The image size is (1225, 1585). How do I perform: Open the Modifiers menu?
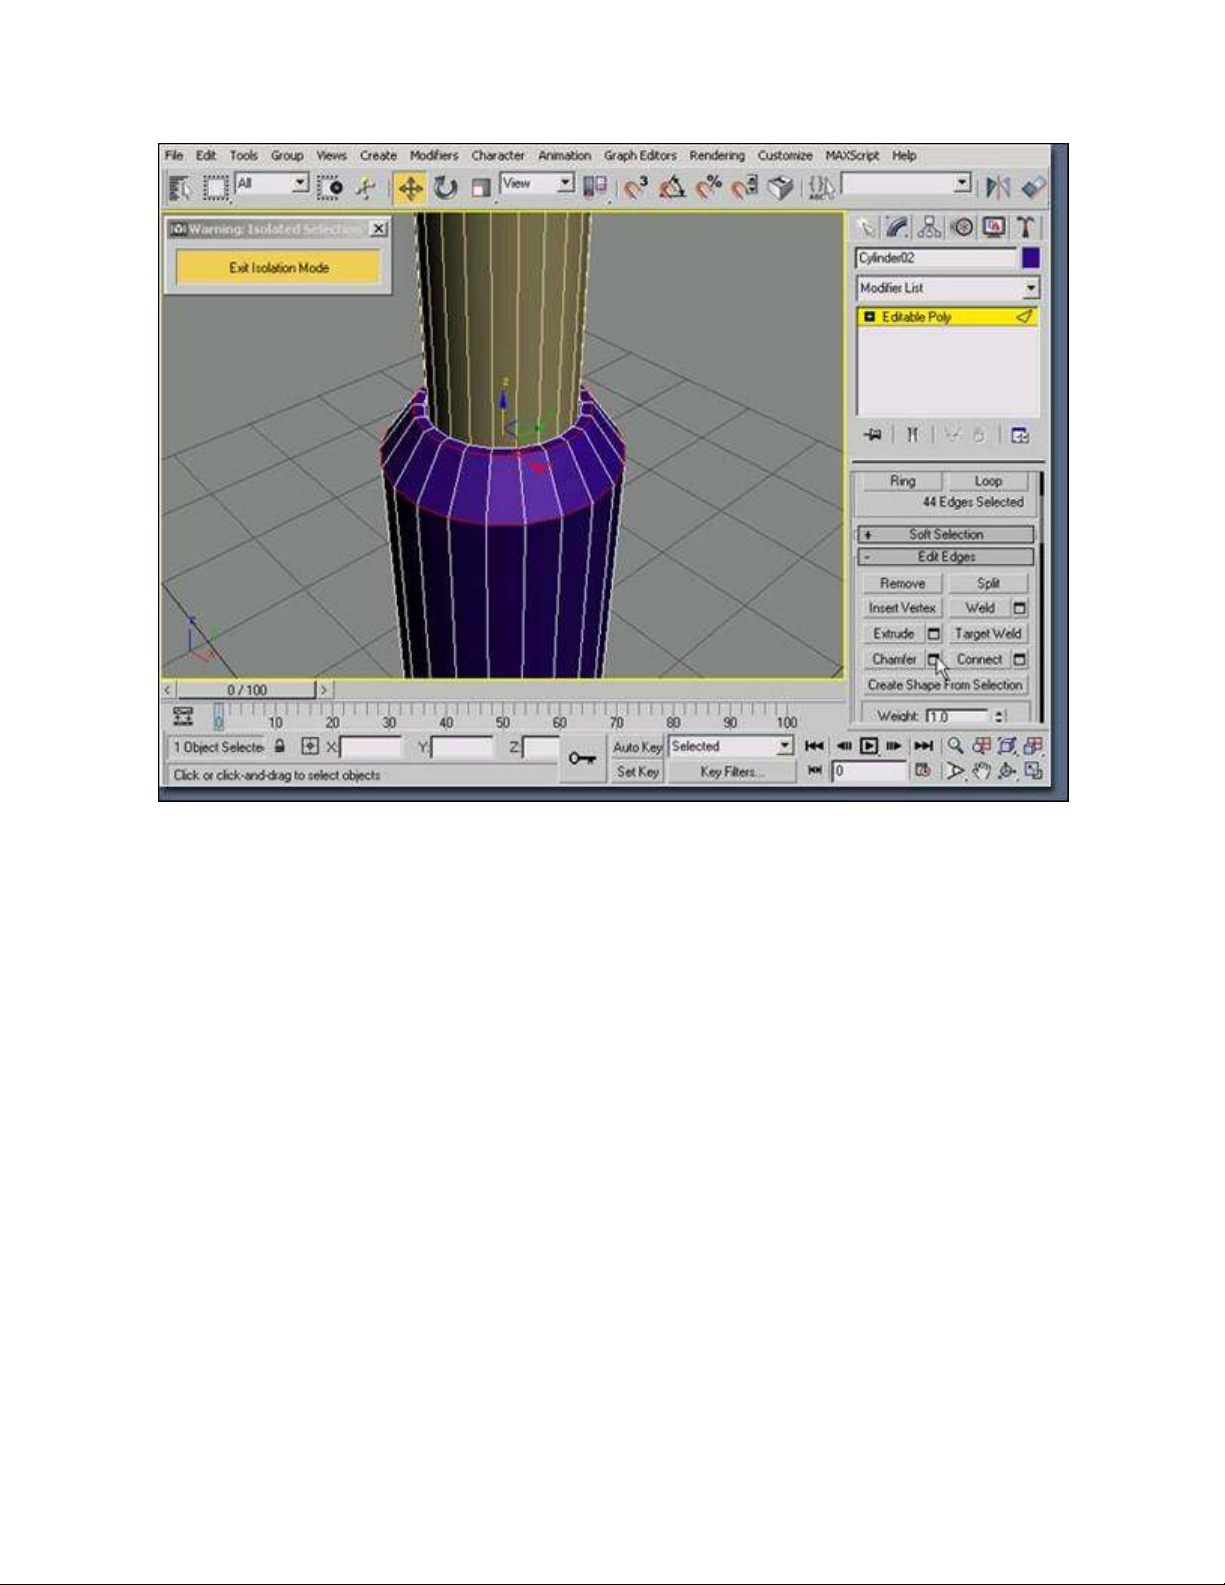coord(433,156)
